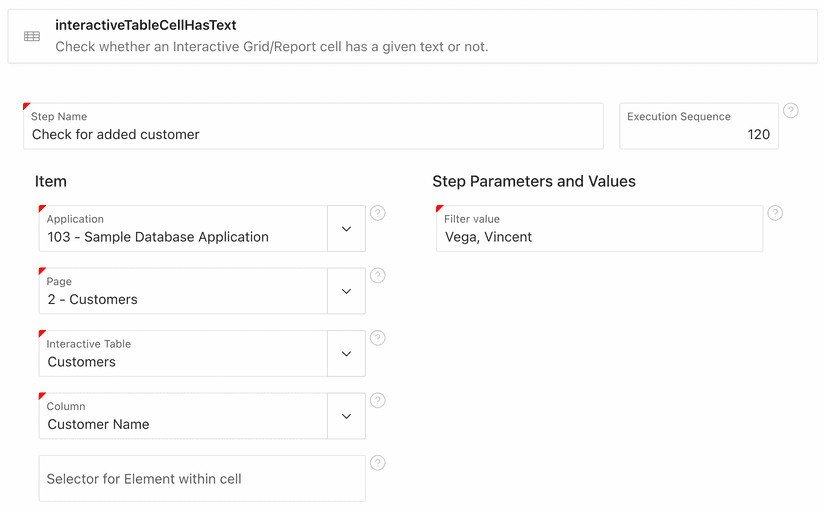Show help for Selector for Element field

tap(378, 463)
